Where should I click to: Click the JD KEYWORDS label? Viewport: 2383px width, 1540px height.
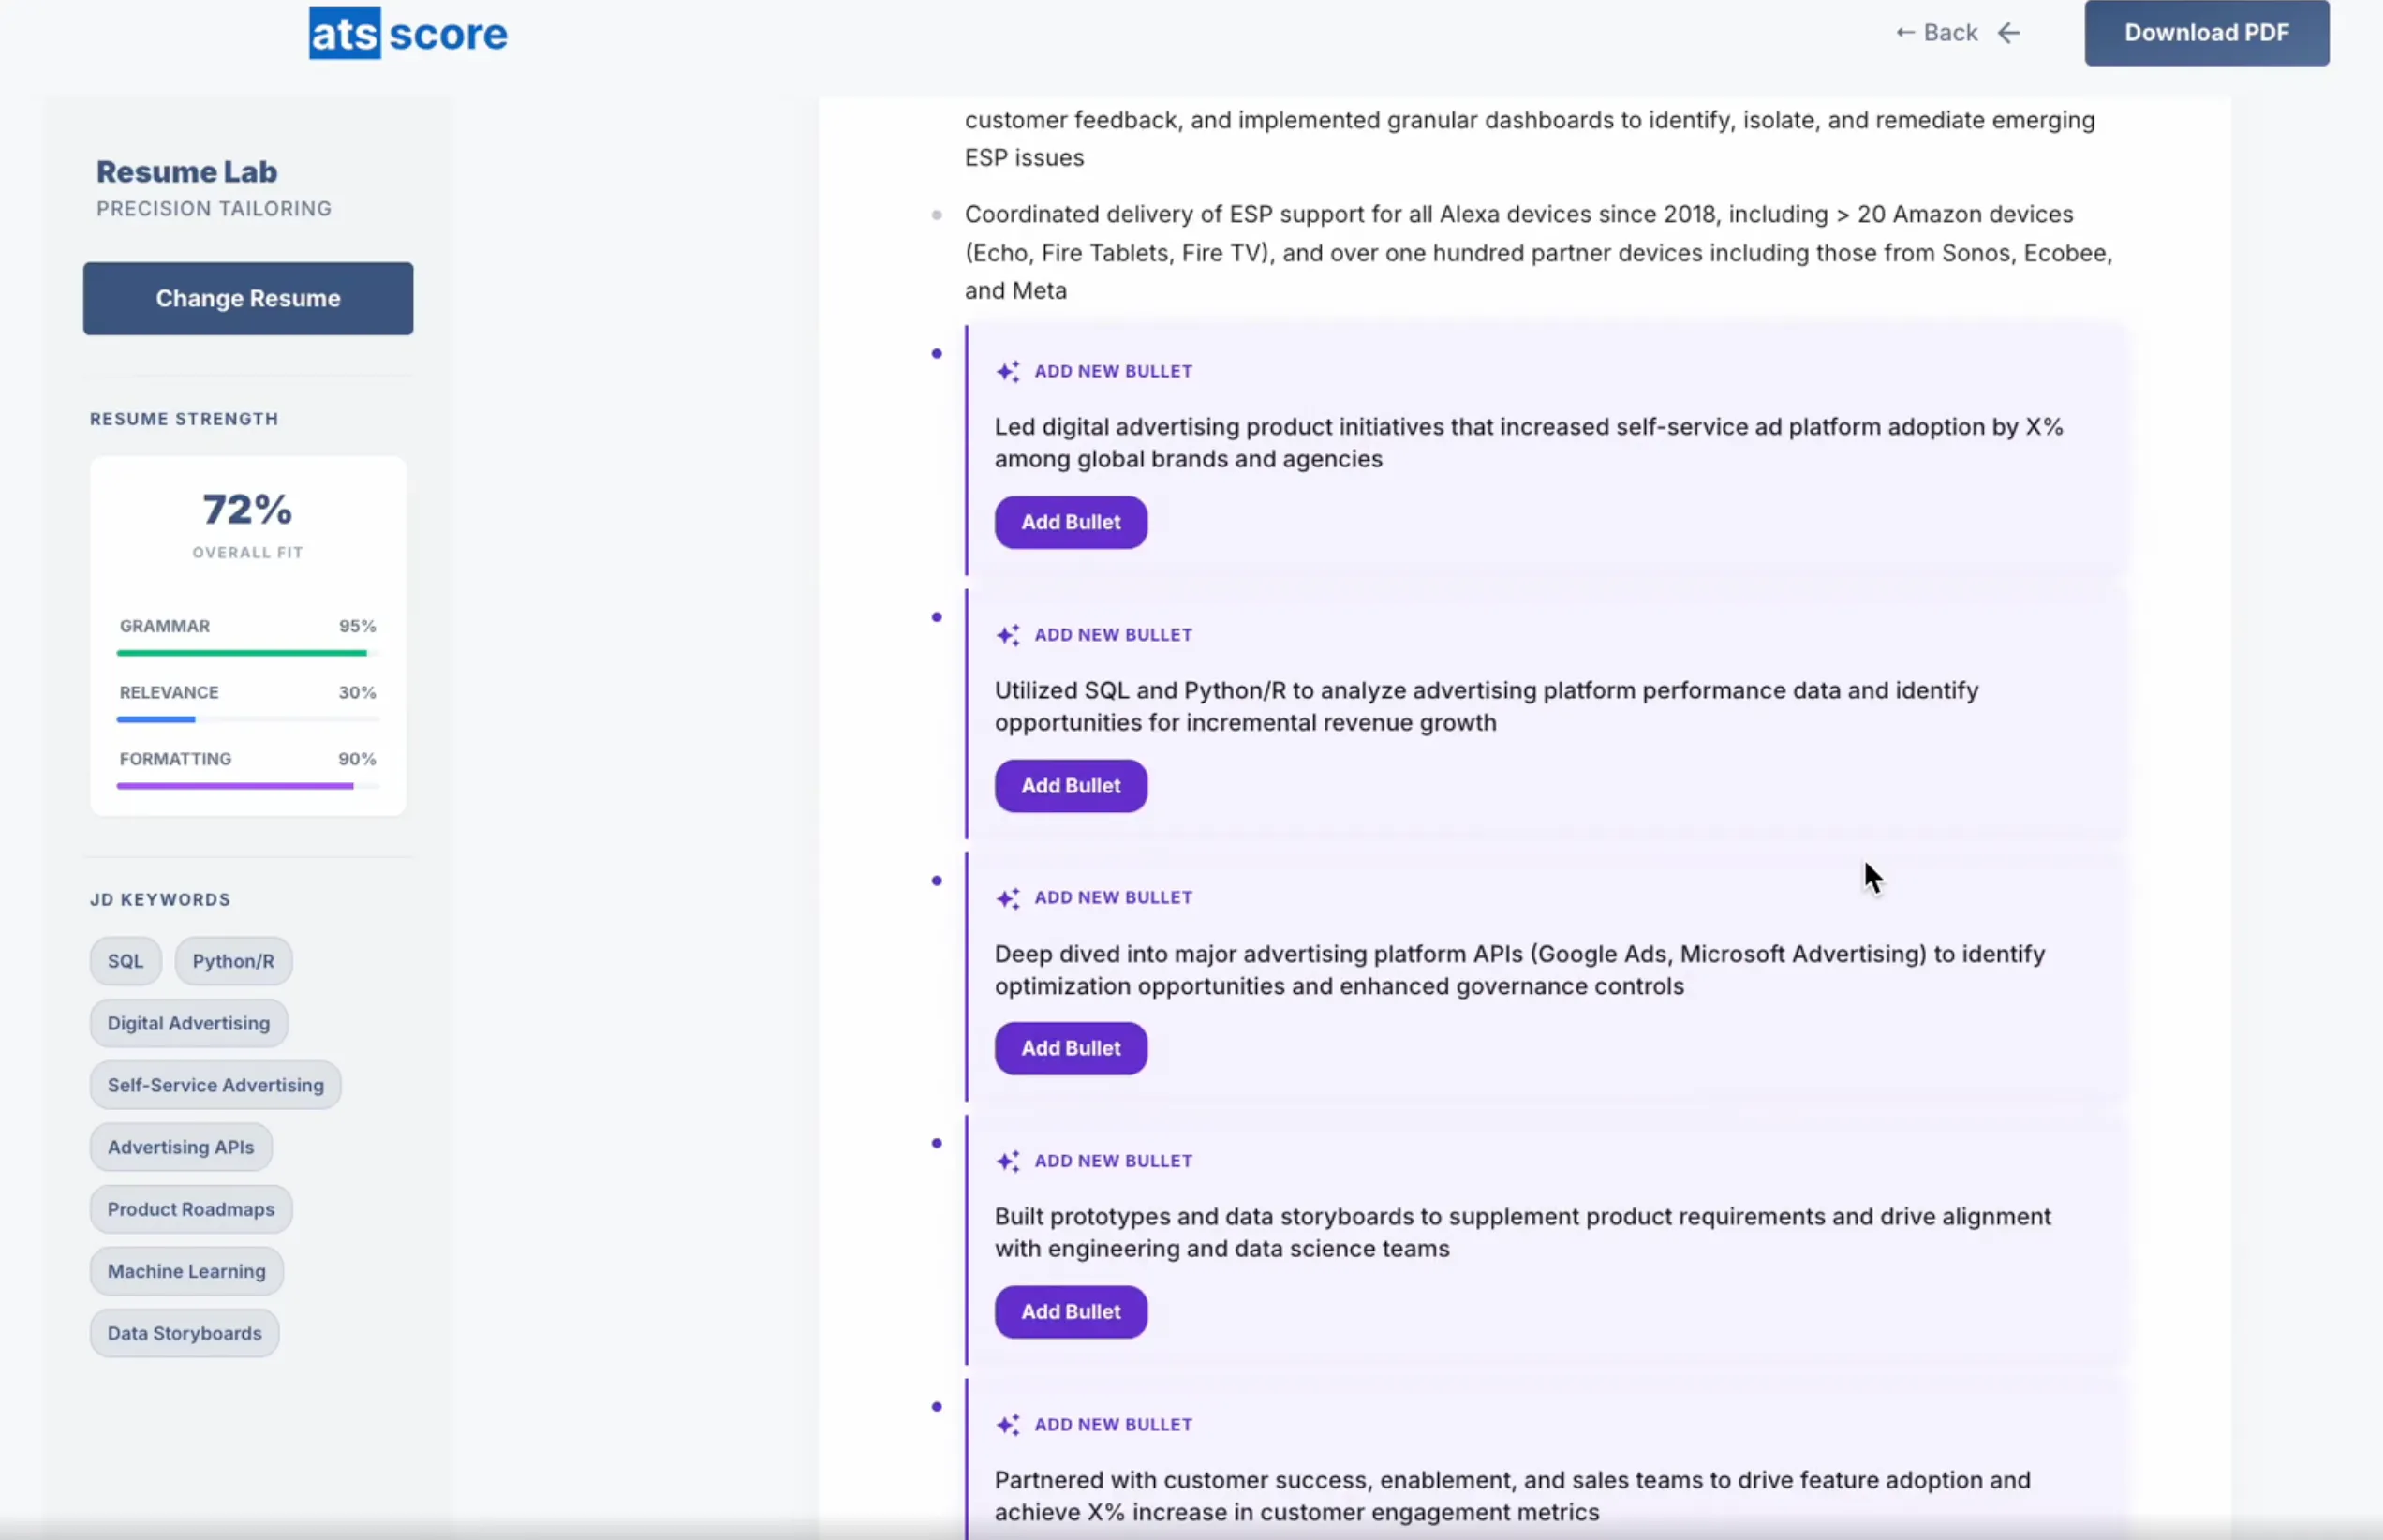point(160,899)
